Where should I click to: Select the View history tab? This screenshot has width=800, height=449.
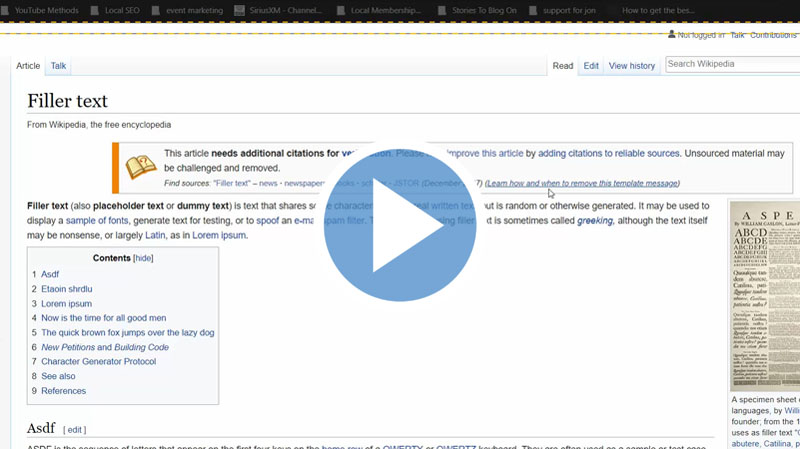point(631,66)
